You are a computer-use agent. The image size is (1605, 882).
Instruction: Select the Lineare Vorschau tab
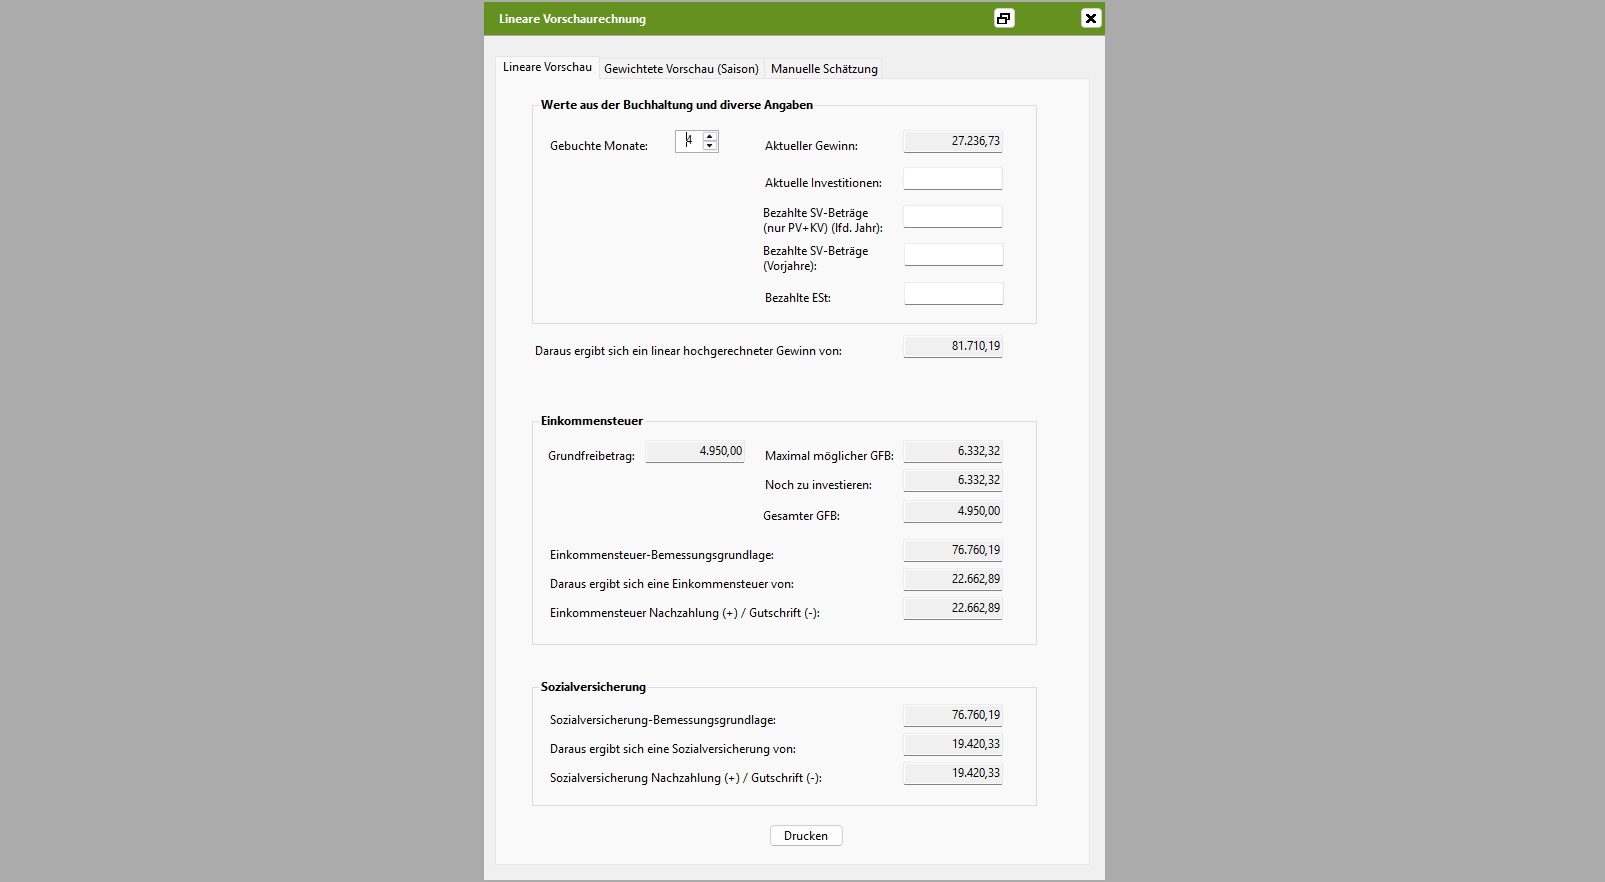coord(547,67)
